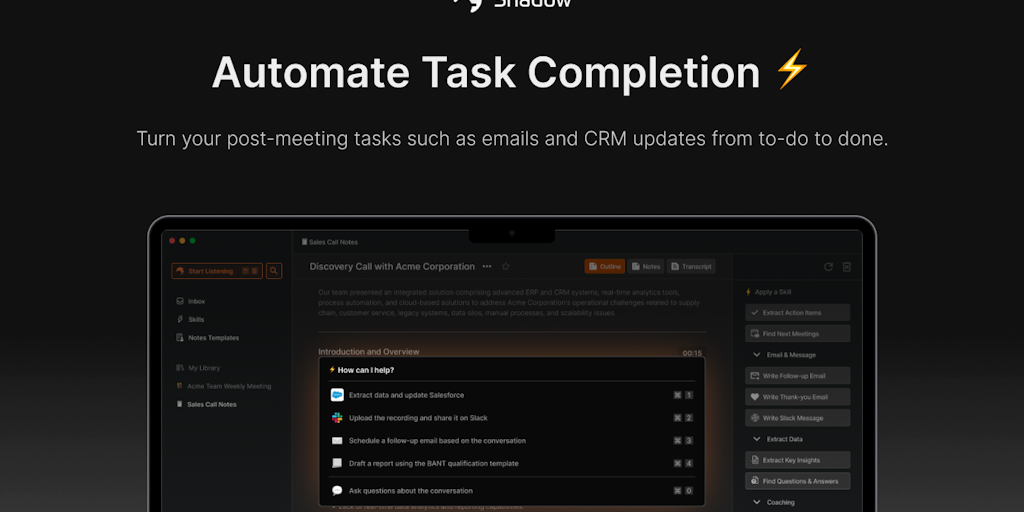
Task: Switch to the Outline tab
Action: pyautogui.click(x=605, y=266)
